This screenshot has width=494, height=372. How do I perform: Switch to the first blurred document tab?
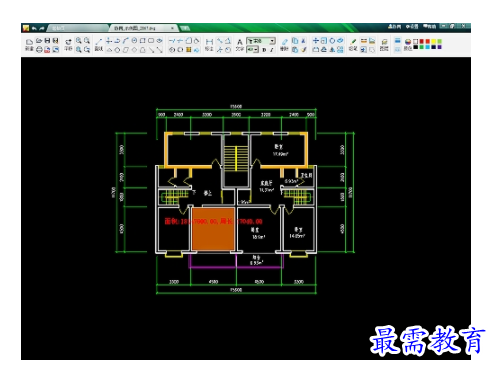(78, 28)
